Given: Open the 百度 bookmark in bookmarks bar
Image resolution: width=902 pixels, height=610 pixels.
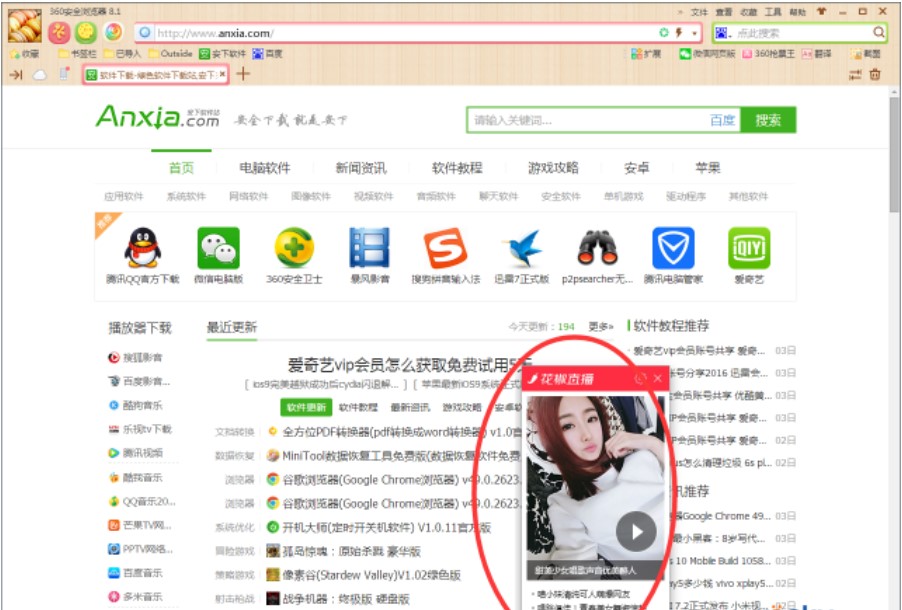Looking at the screenshot, I should pyautogui.click(x=267, y=54).
